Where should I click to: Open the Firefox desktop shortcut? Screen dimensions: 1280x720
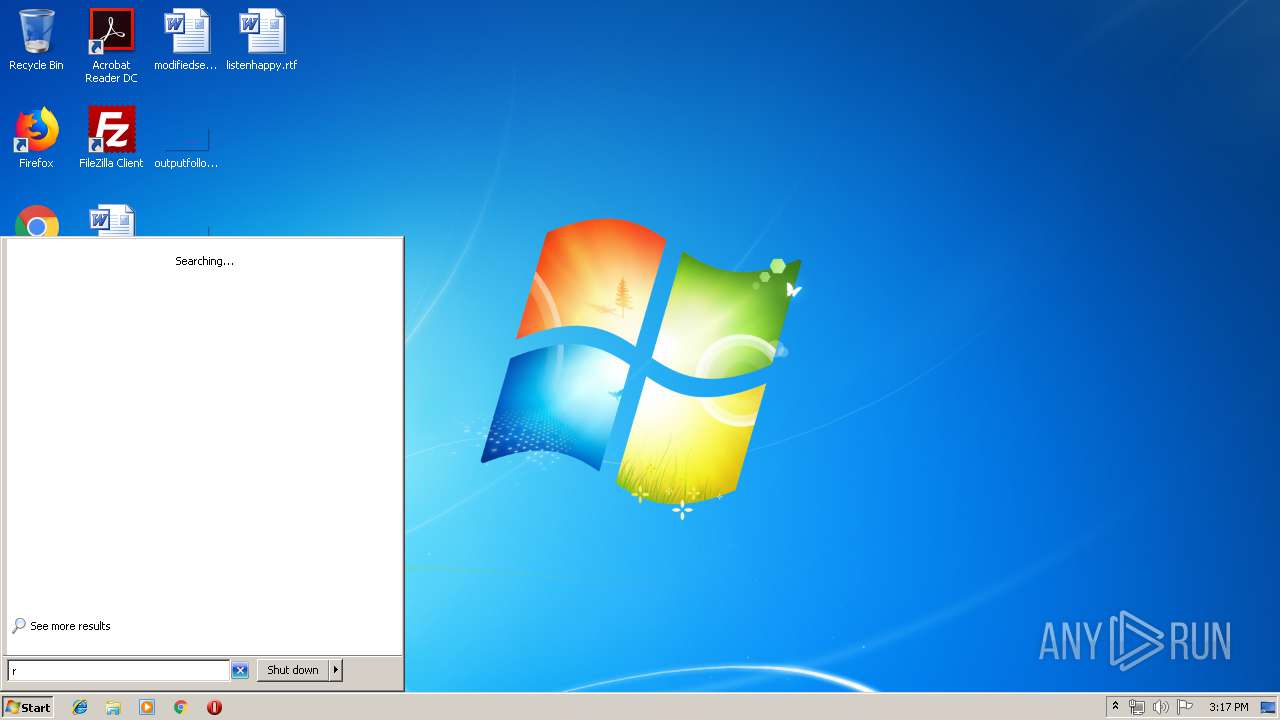[x=36, y=138]
